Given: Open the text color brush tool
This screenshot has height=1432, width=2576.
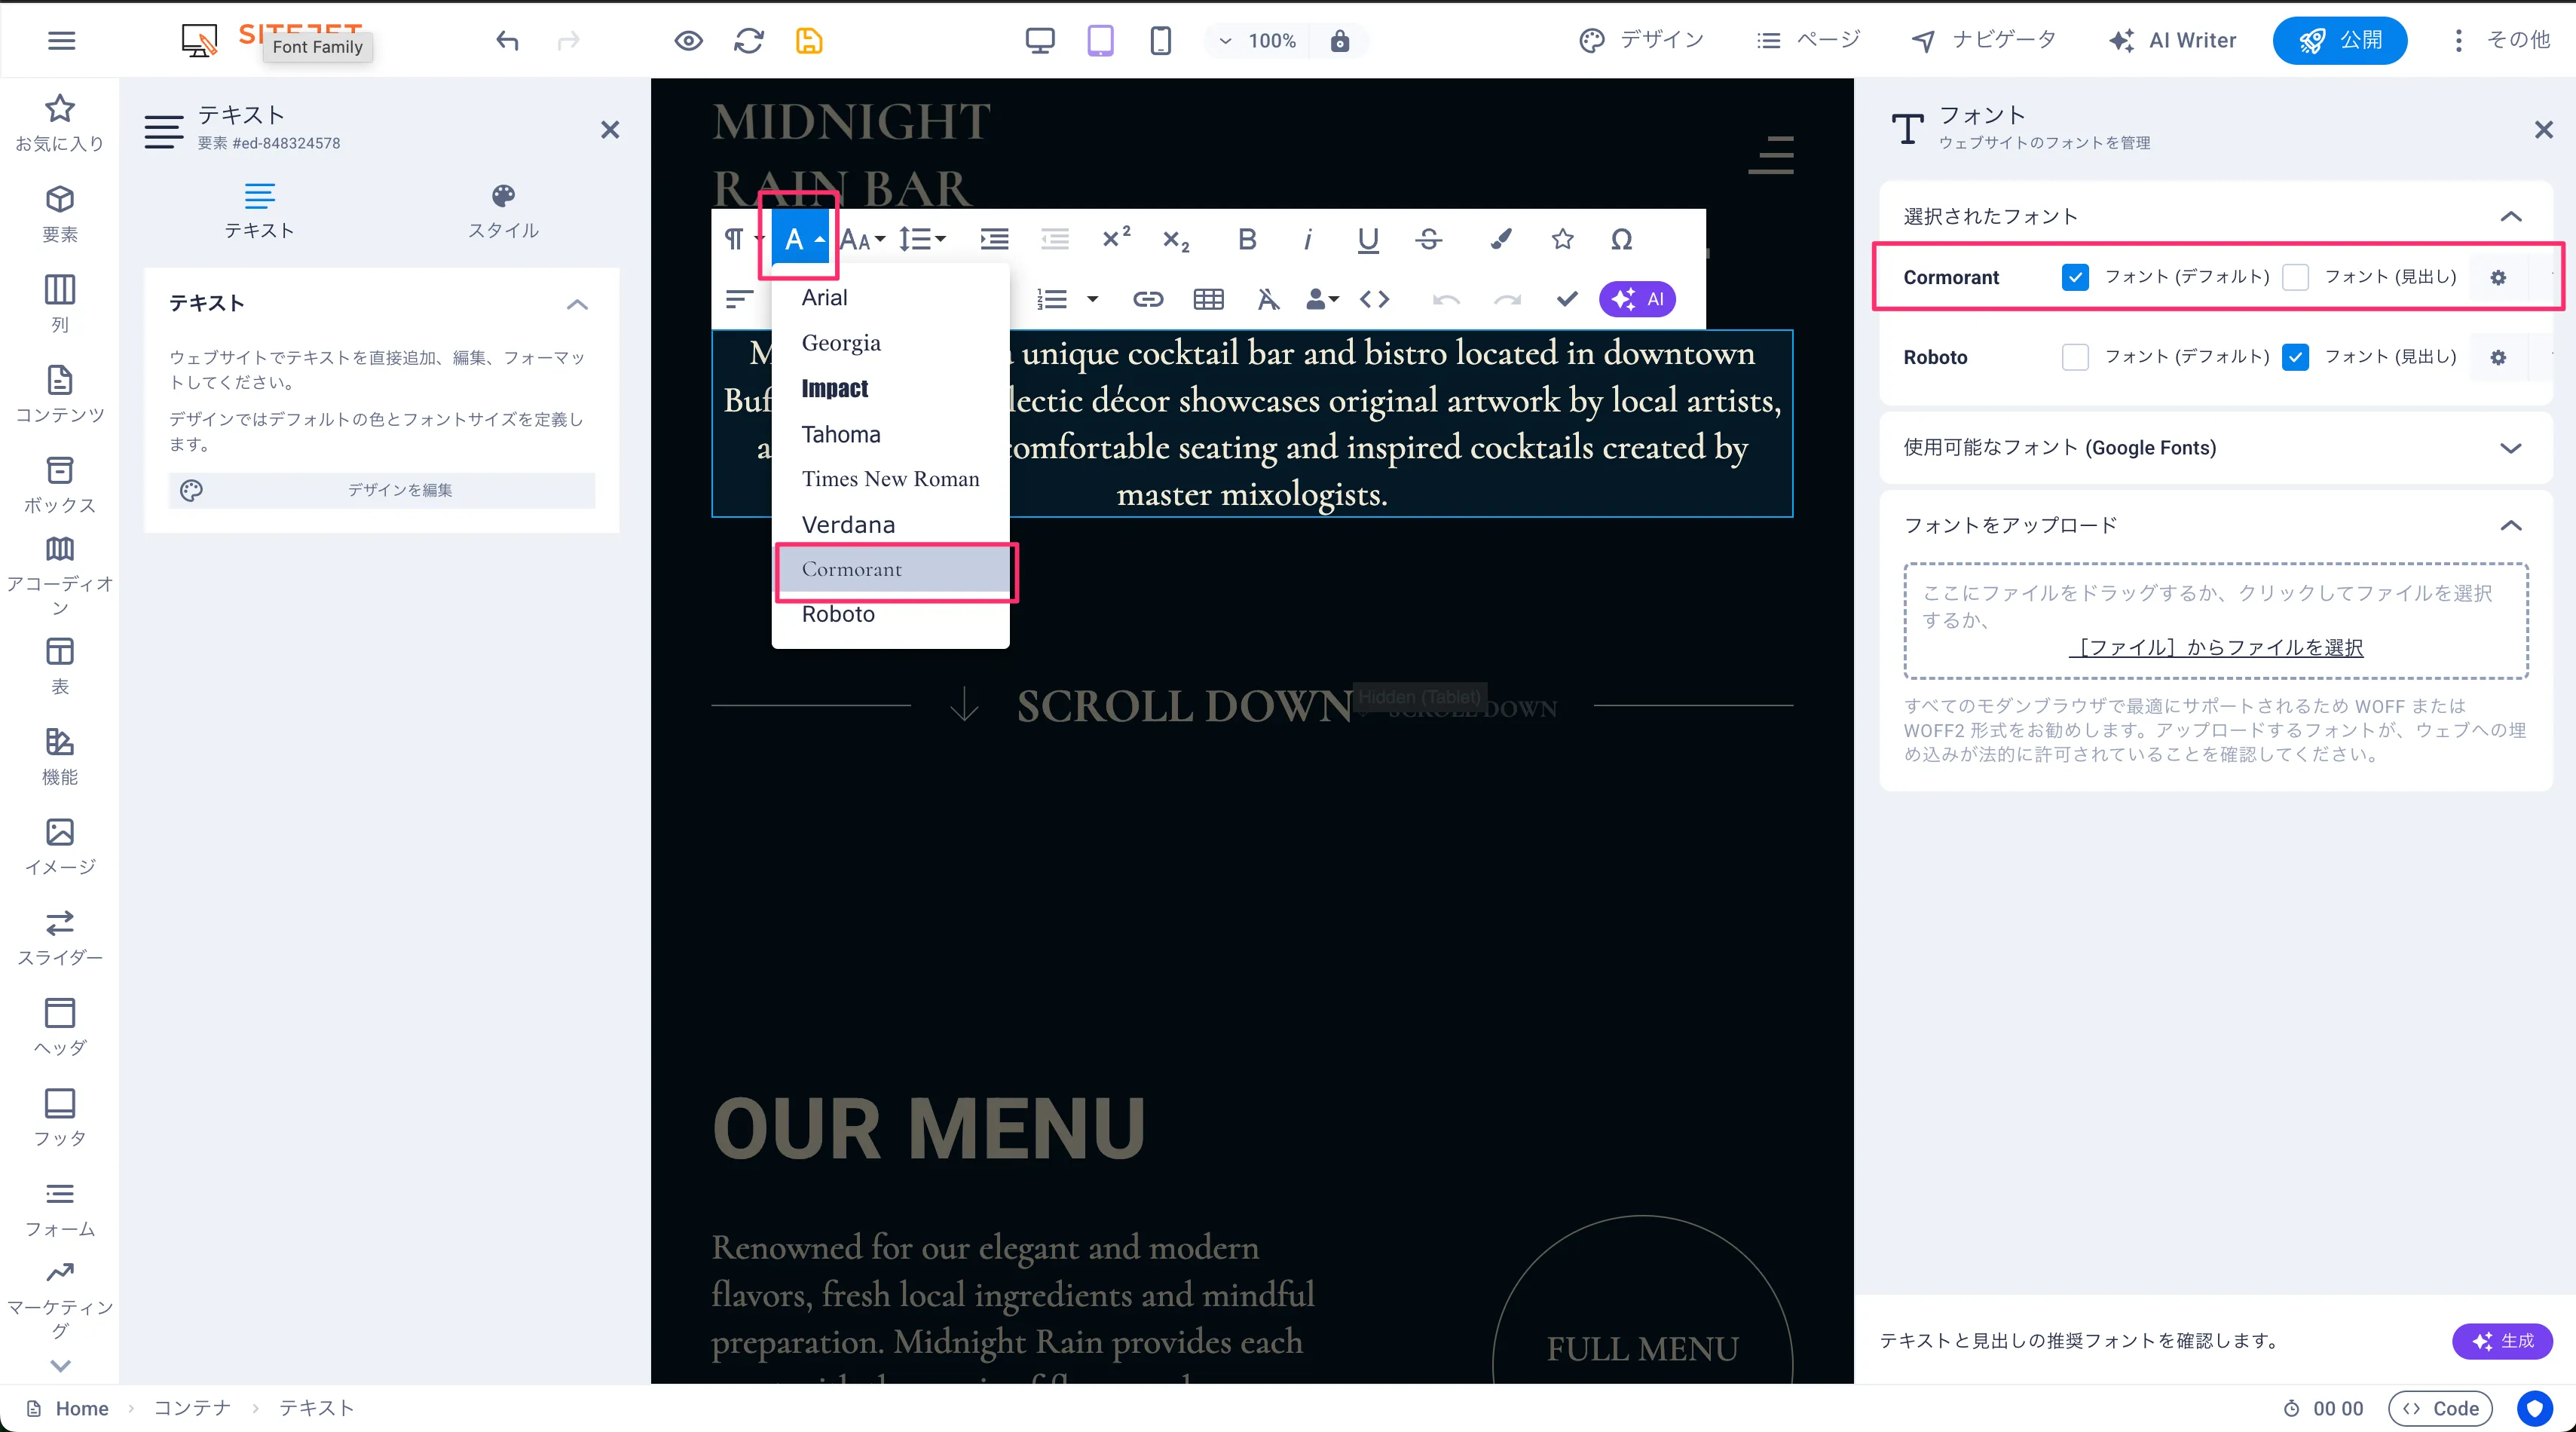Looking at the screenshot, I should point(1501,239).
